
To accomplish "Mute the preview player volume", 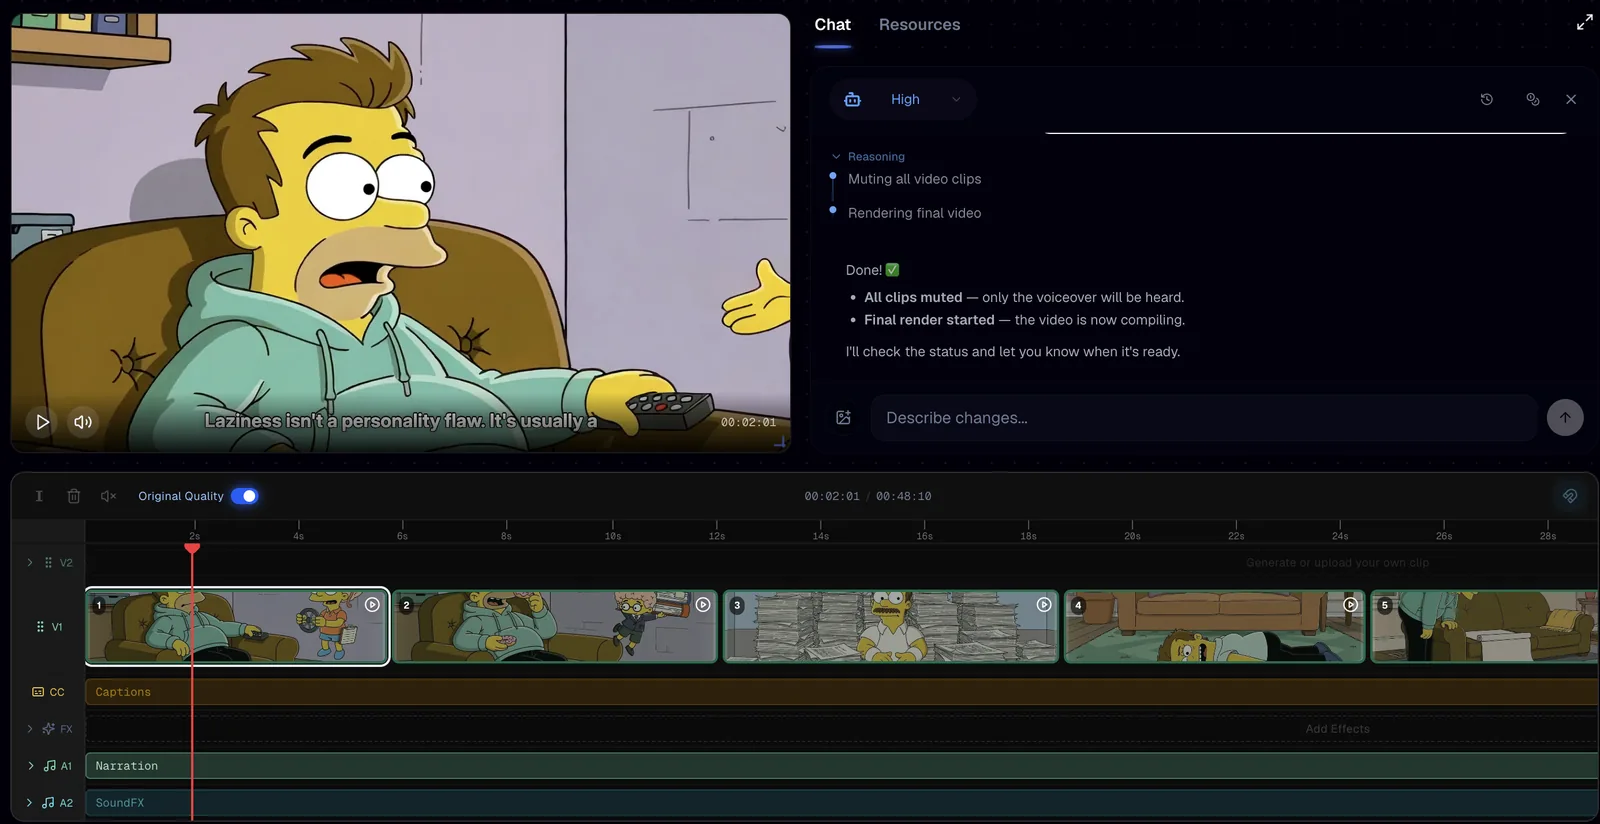I will [x=83, y=422].
